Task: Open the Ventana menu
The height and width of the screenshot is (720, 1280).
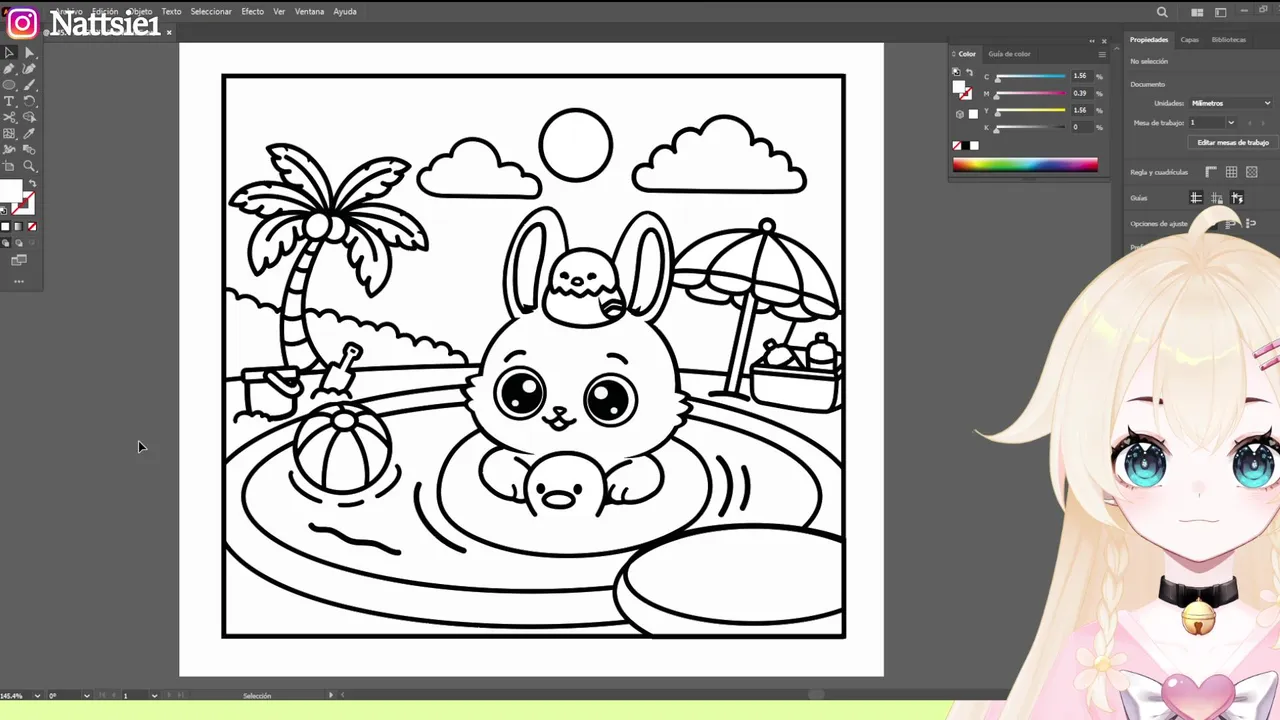Action: (x=309, y=12)
